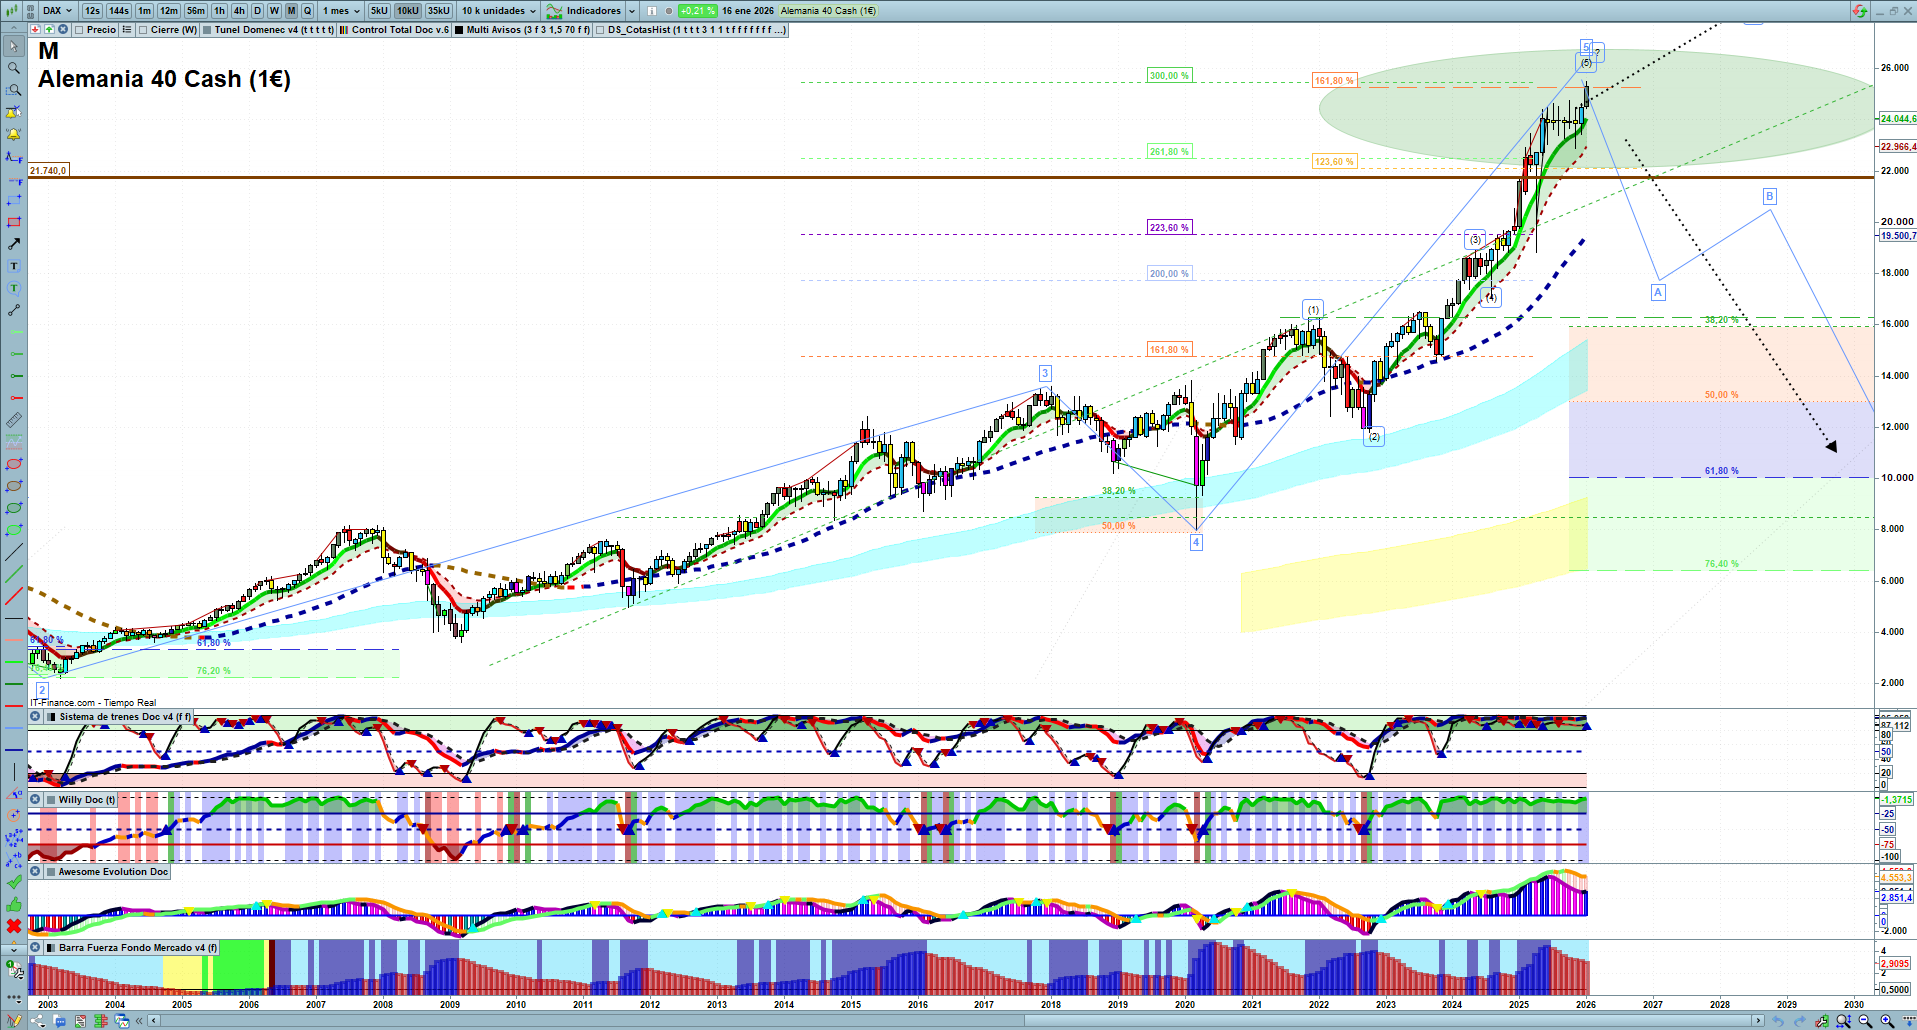The width and height of the screenshot is (1917, 1030).
Task: Click the scrollbar right arrow
Action: [x=1759, y=1021]
